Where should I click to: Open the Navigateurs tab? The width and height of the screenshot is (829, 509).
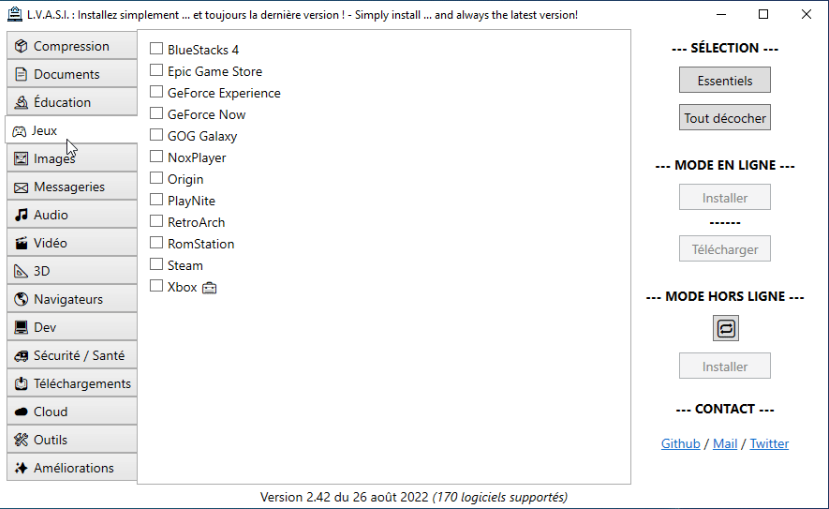tap(72, 299)
